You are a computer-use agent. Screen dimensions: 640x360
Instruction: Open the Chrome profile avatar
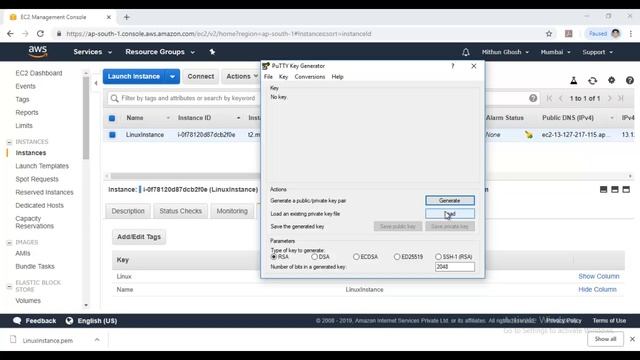(x=616, y=33)
